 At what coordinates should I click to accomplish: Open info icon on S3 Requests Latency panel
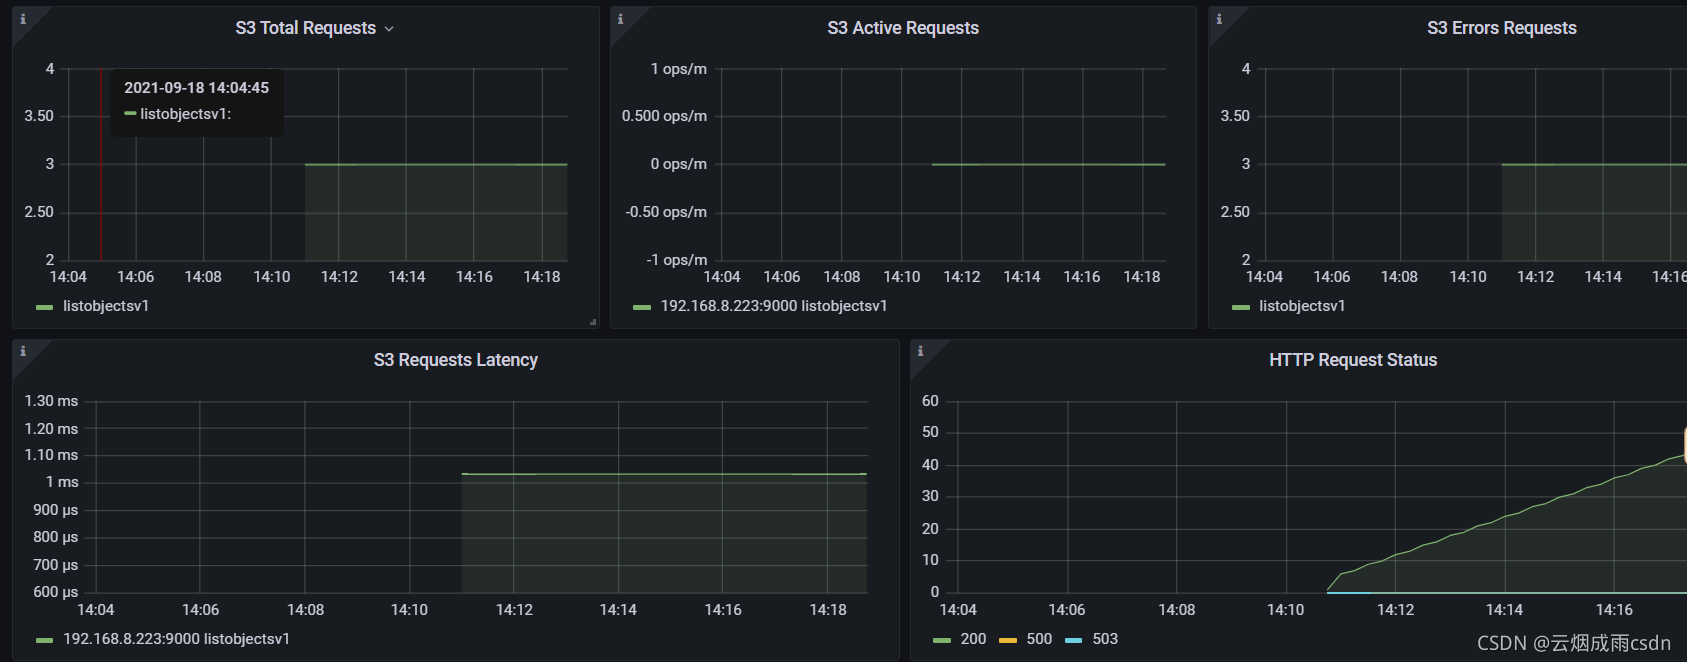[x=22, y=351]
